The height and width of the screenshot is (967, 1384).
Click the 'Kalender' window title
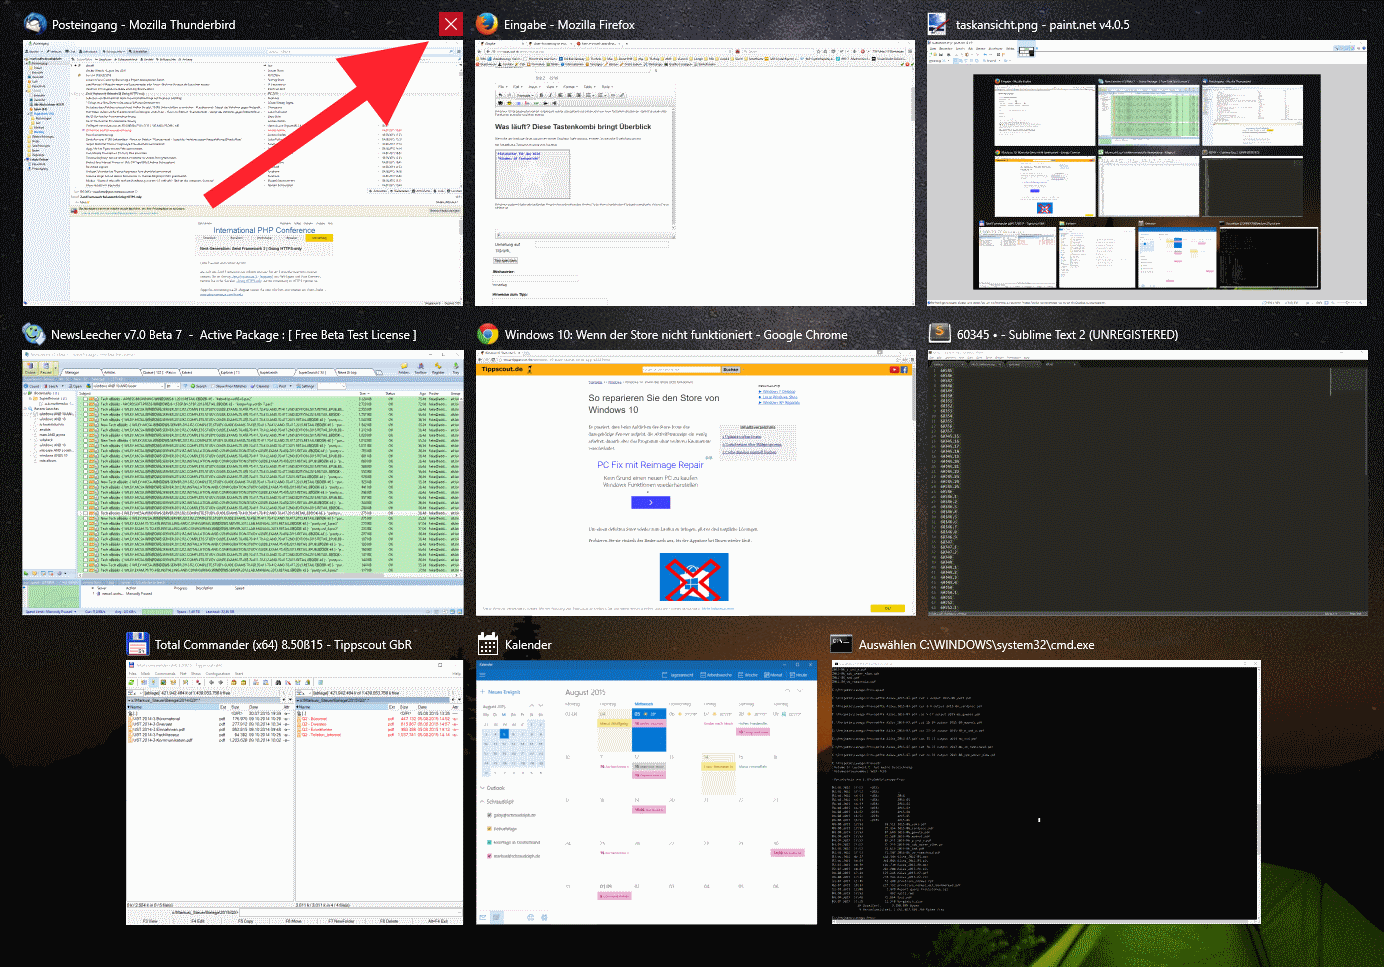point(528,645)
